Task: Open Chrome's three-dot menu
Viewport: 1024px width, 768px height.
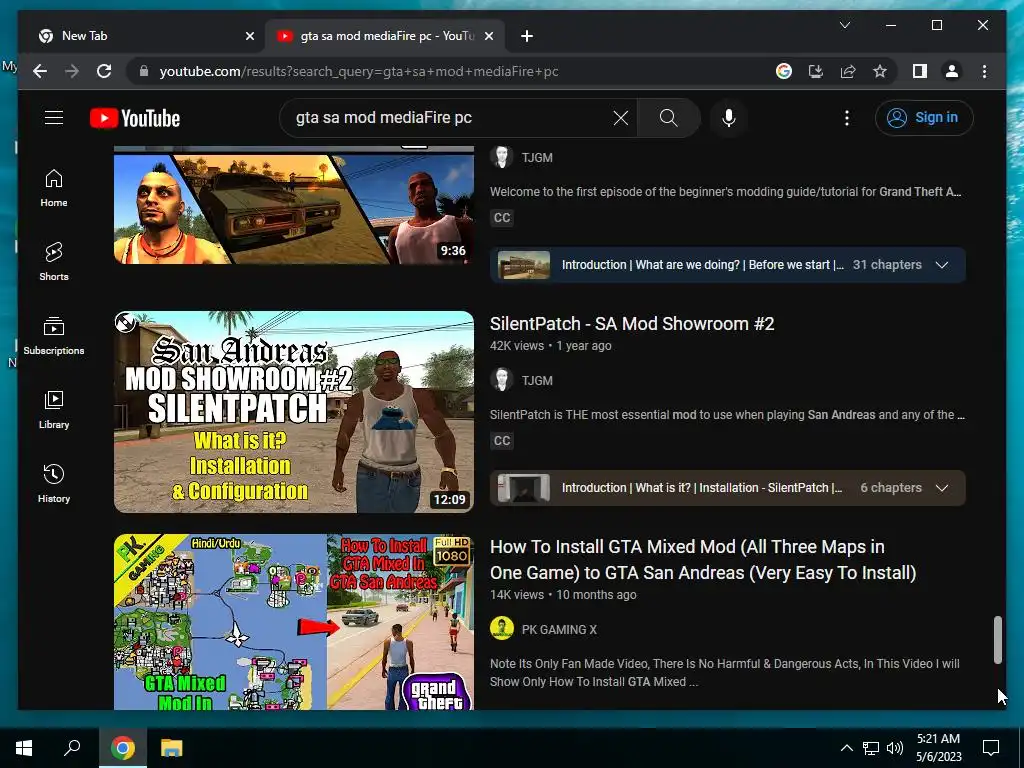Action: pos(984,71)
